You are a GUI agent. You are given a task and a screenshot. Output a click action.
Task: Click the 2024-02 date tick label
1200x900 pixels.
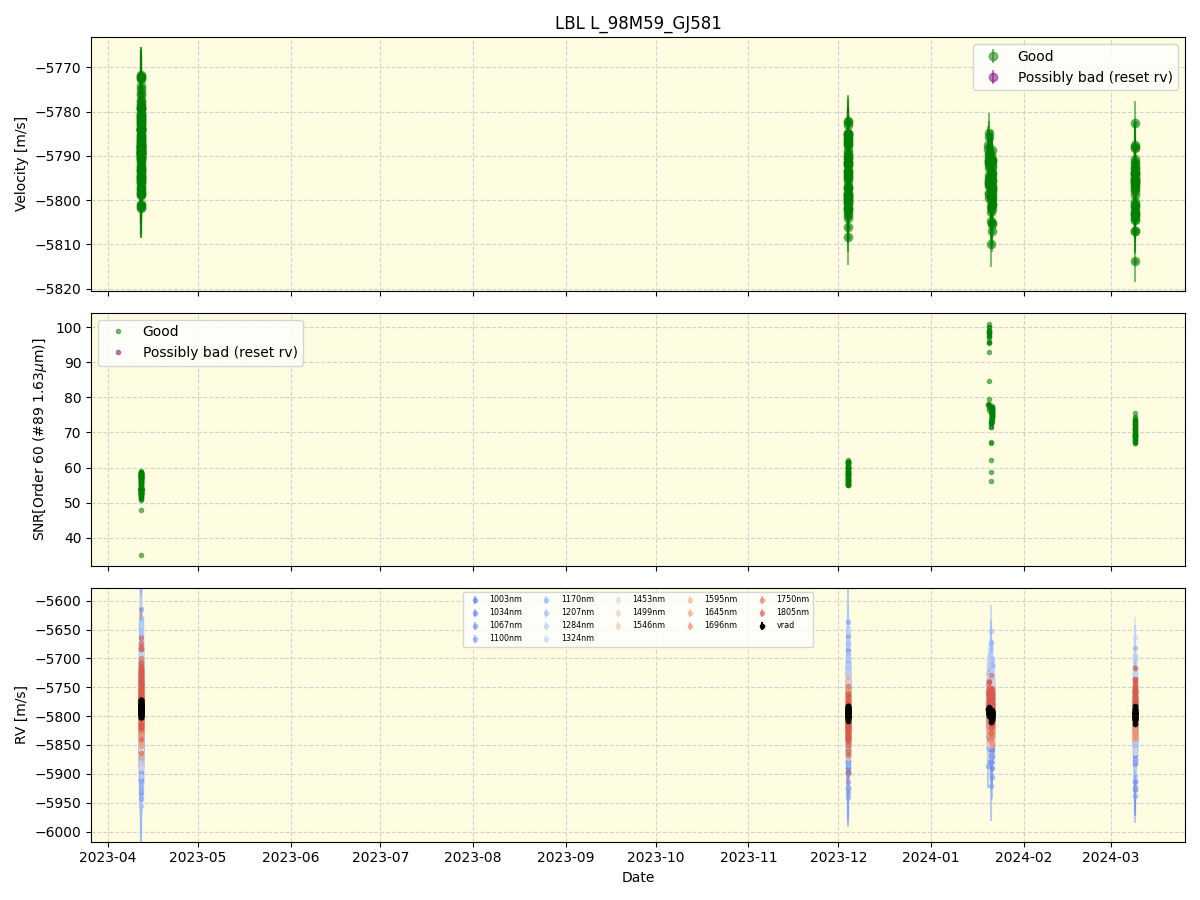coord(1024,857)
